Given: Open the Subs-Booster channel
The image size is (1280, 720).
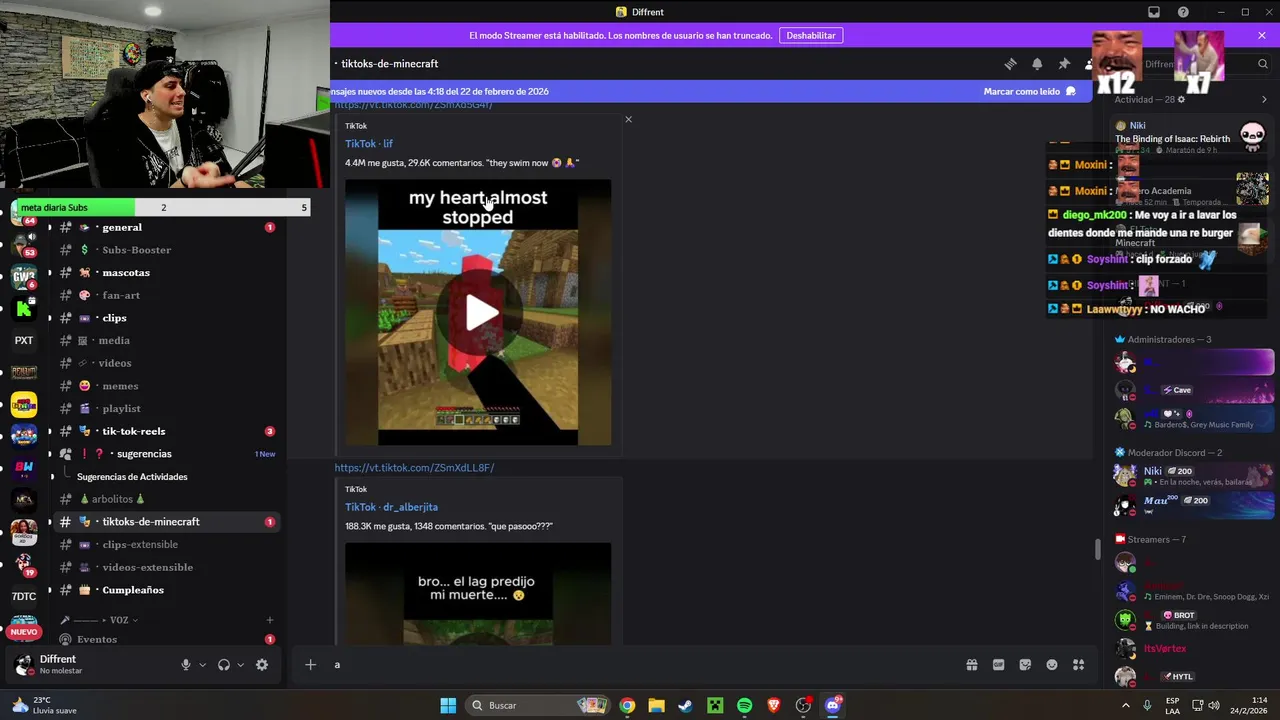Looking at the screenshot, I should click(x=165, y=250).
